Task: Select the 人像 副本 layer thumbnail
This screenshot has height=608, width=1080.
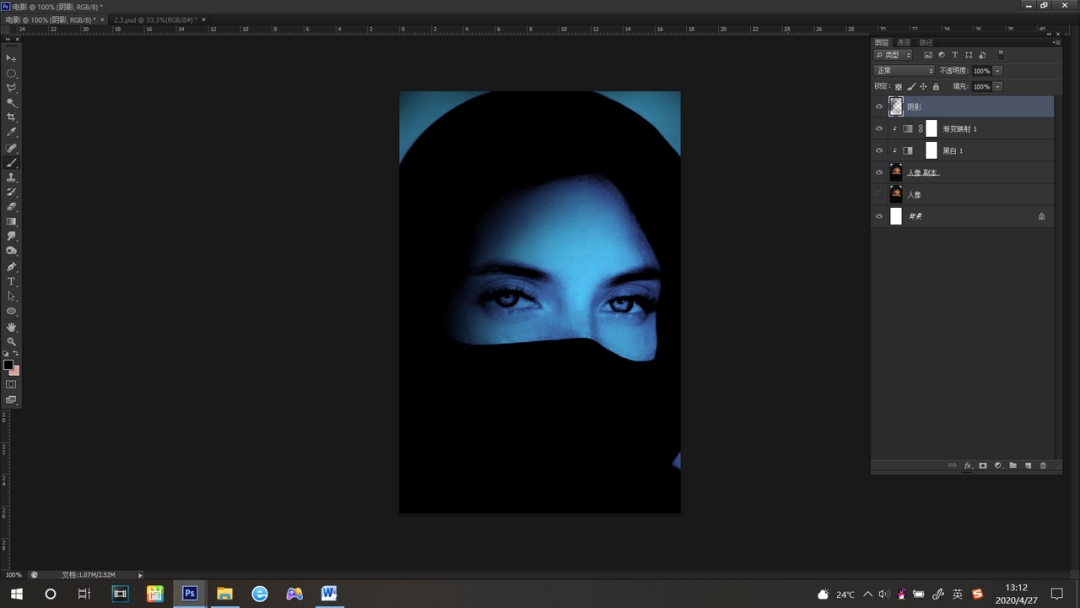Action: tap(895, 172)
